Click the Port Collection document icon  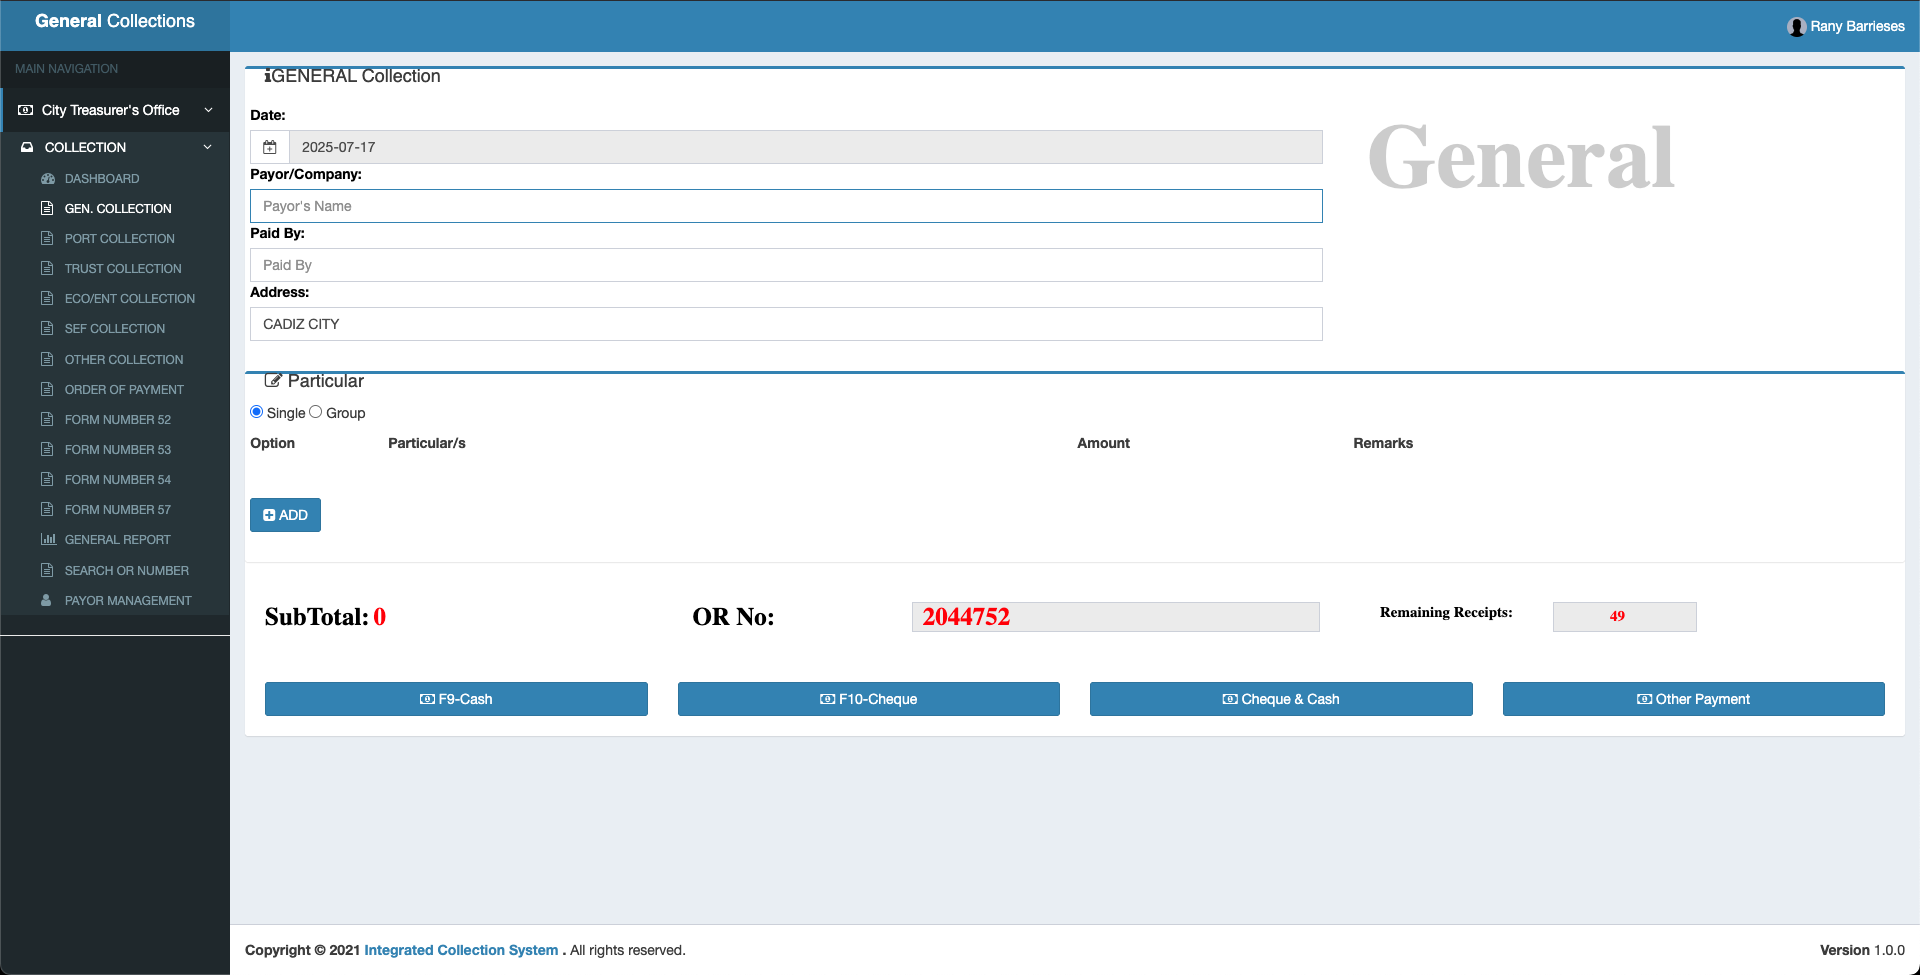(x=47, y=239)
